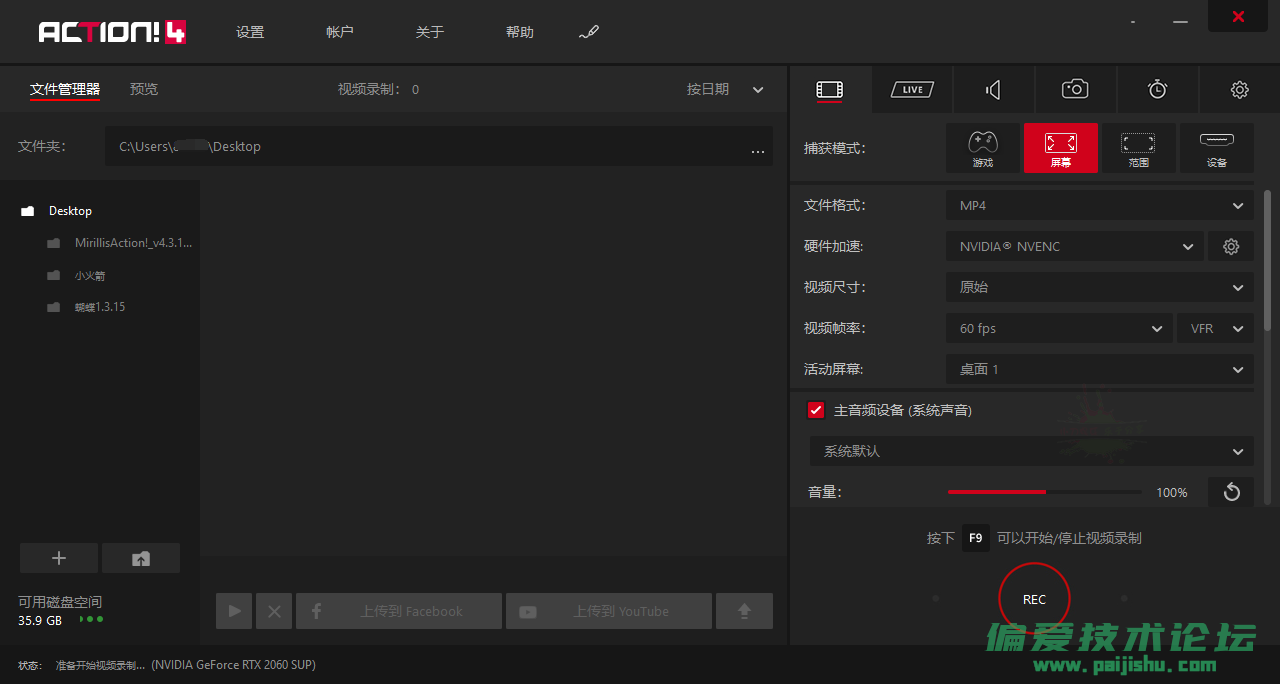The image size is (1280, 684).
Task: Open the 60 fps frame rate dropdown
Action: (x=1059, y=328)
